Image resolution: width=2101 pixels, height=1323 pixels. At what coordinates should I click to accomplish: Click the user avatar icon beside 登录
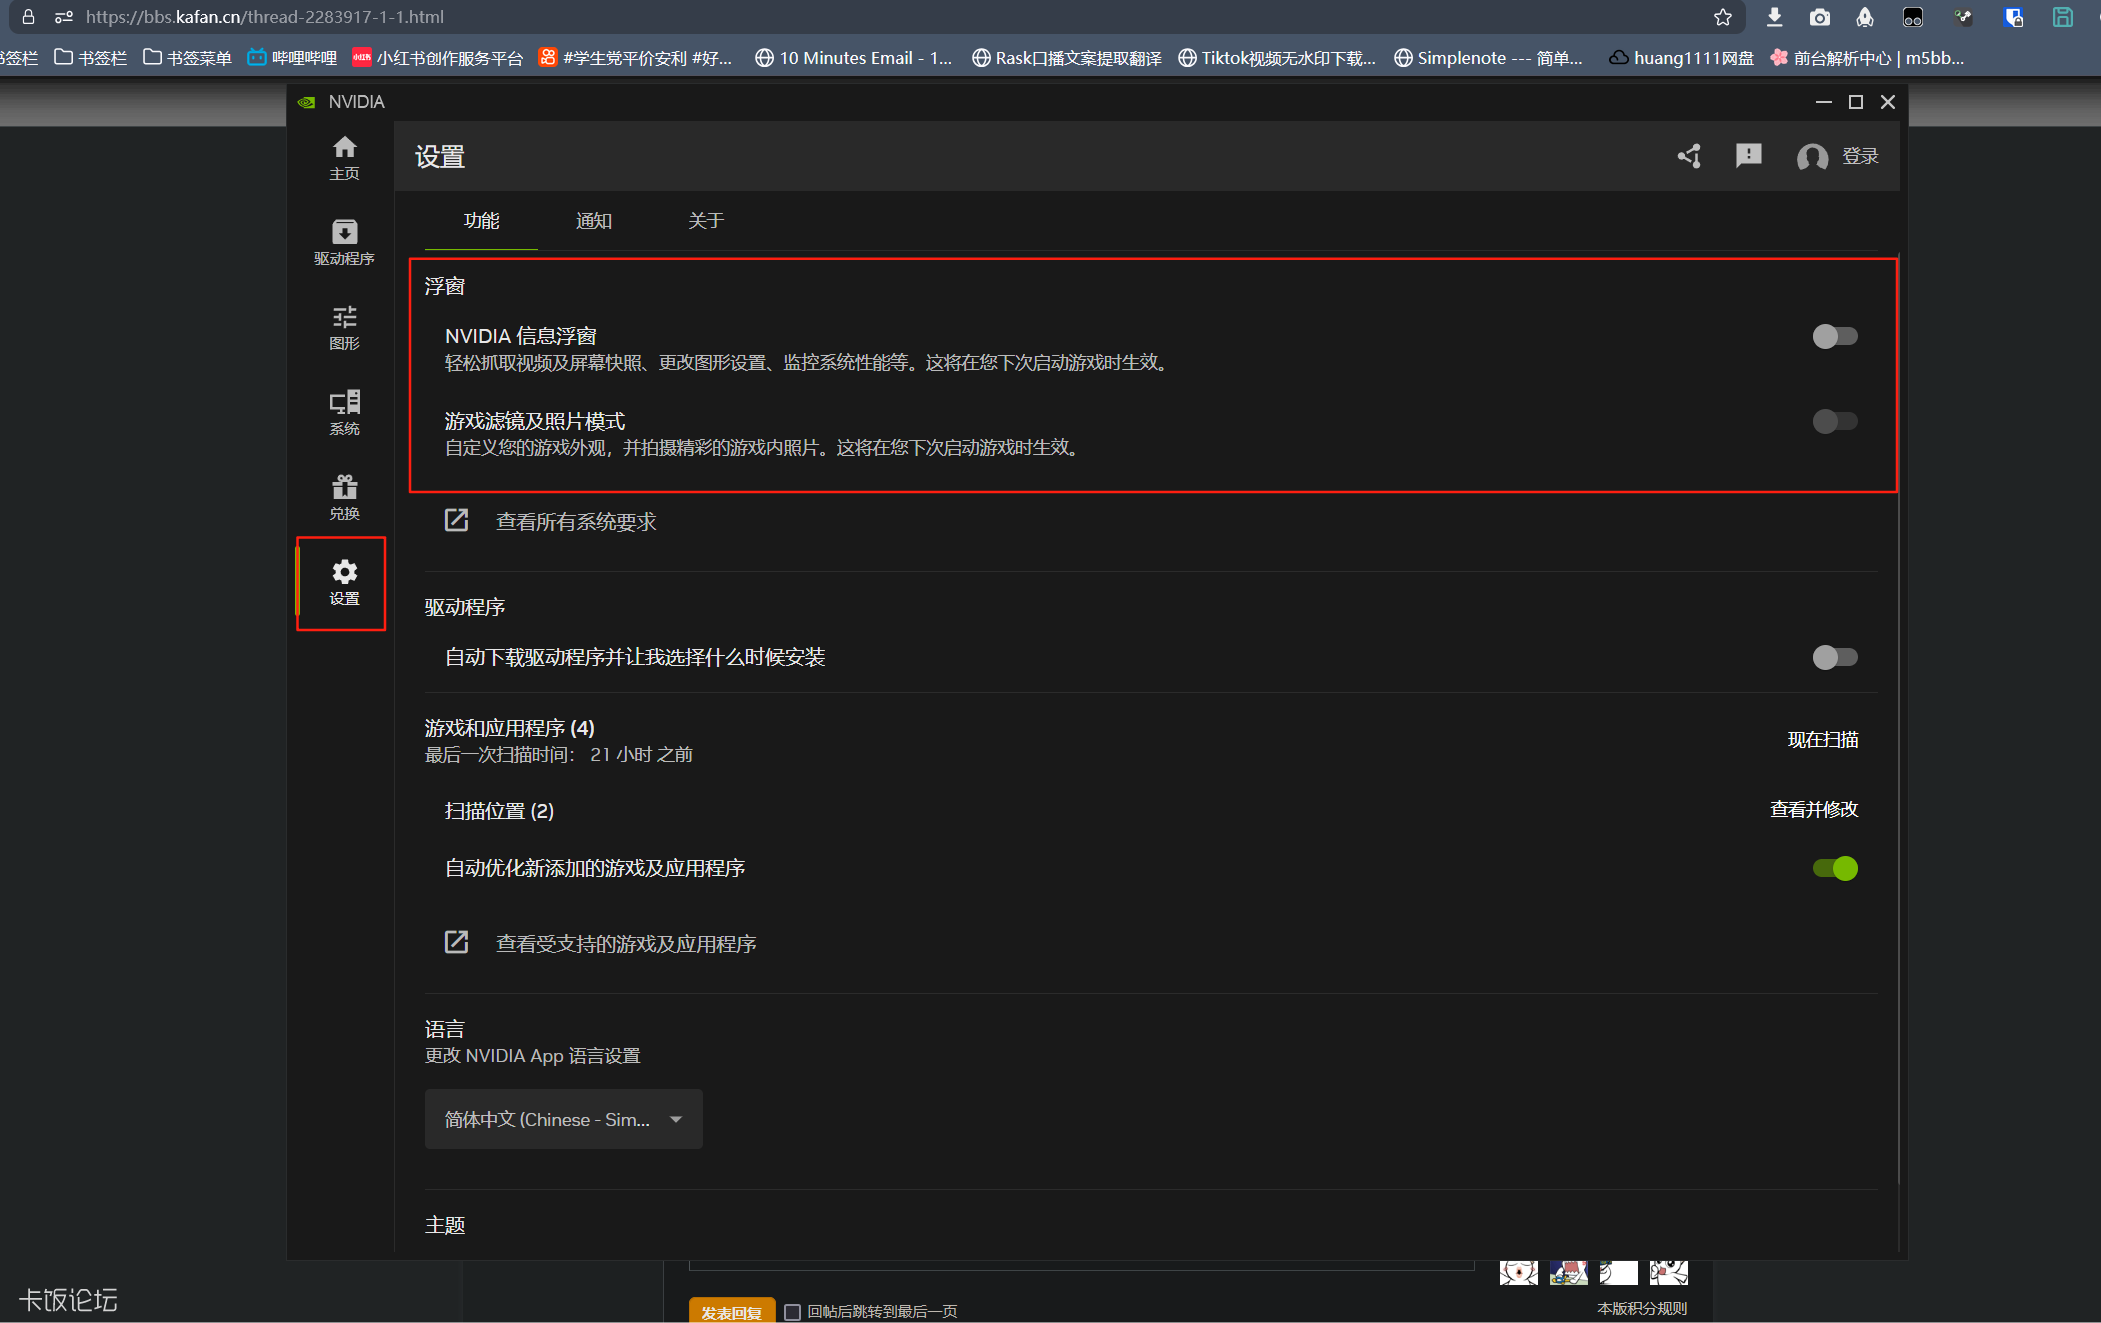1812,157
